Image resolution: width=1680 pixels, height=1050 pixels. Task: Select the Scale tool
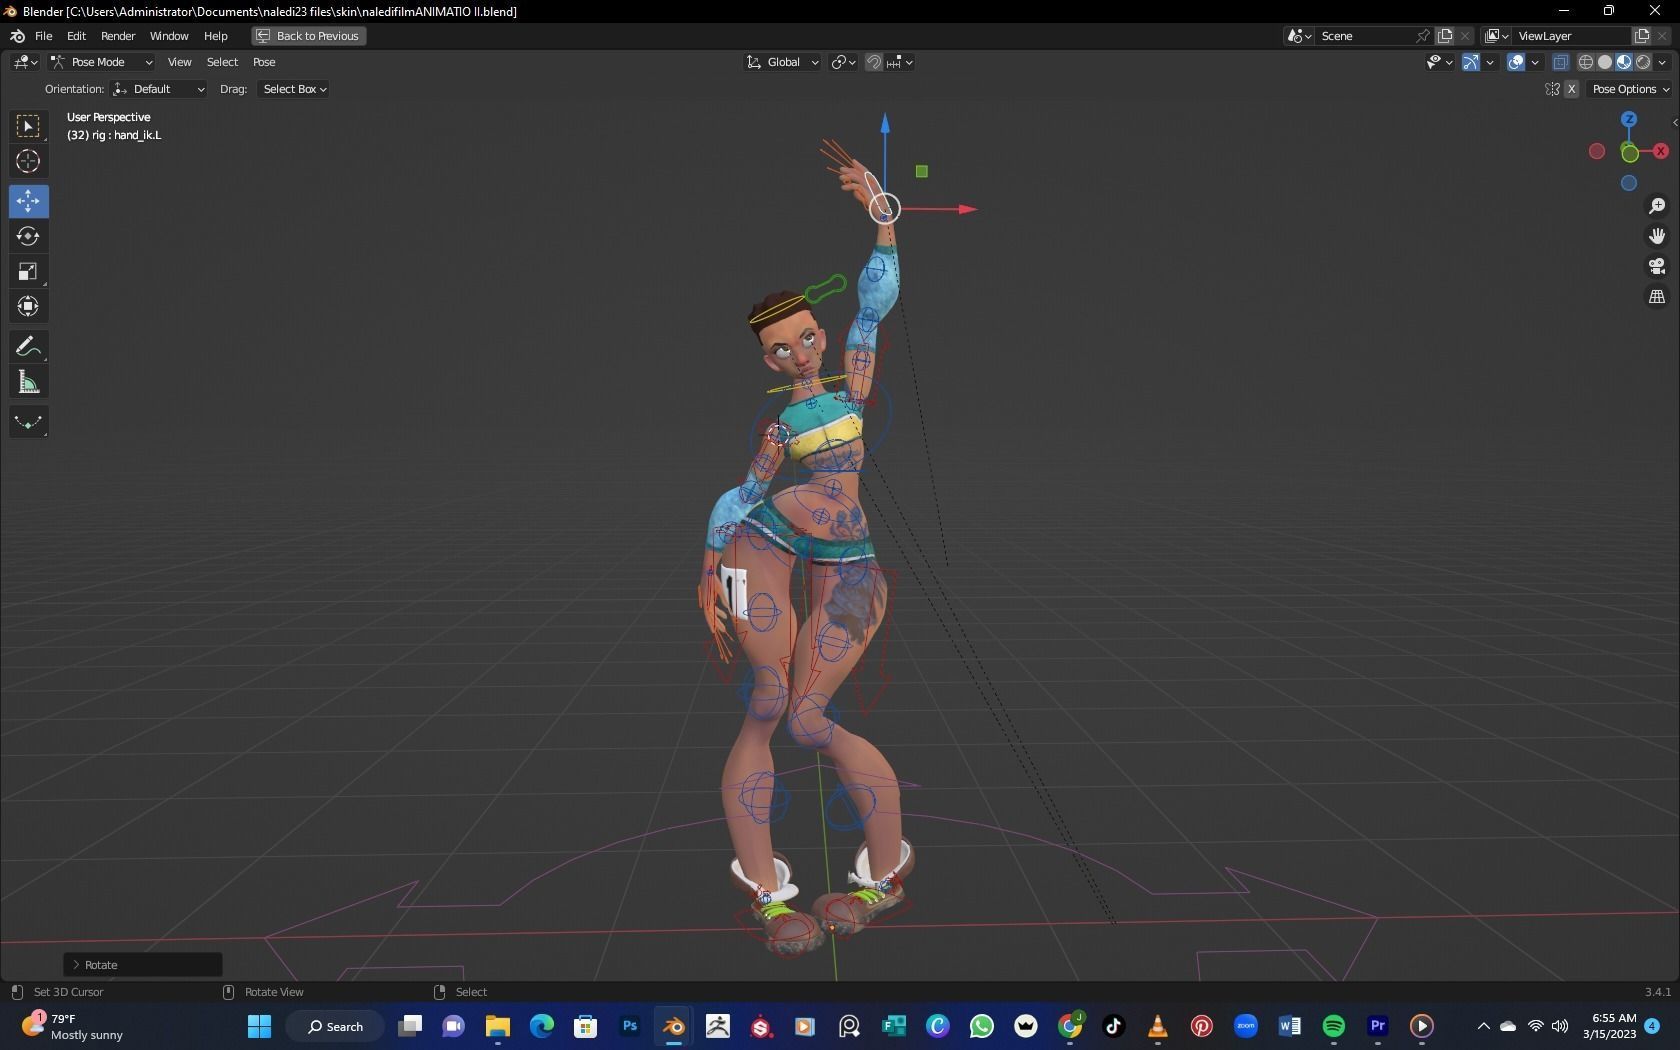(x=28, y=271)
